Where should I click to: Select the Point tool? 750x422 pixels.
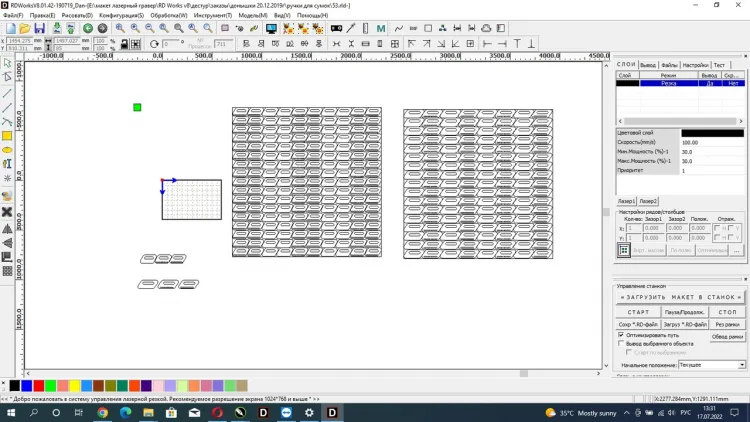point(7,178)
